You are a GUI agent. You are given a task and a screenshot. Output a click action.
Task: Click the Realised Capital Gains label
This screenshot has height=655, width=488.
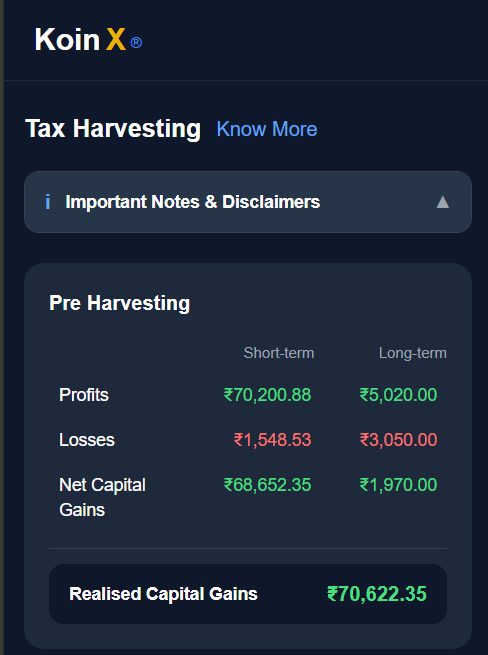[x=163, y=594]
